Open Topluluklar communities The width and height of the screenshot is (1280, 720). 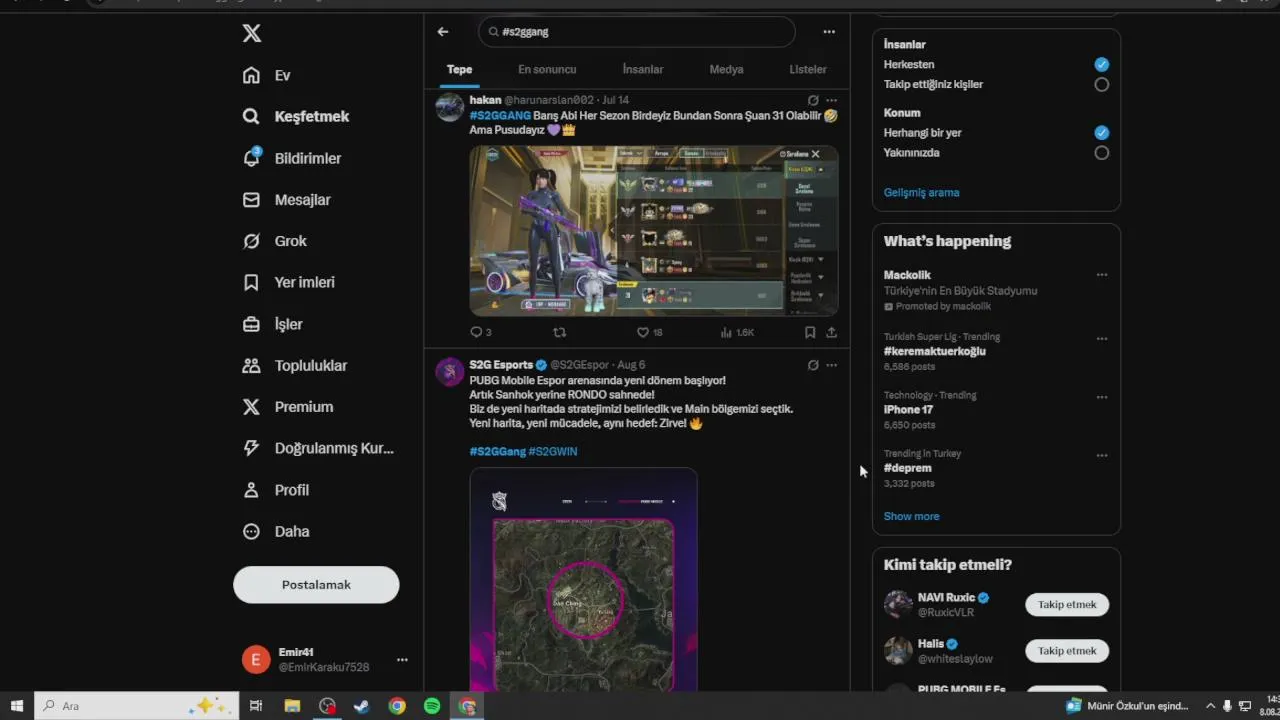[295, 366]
